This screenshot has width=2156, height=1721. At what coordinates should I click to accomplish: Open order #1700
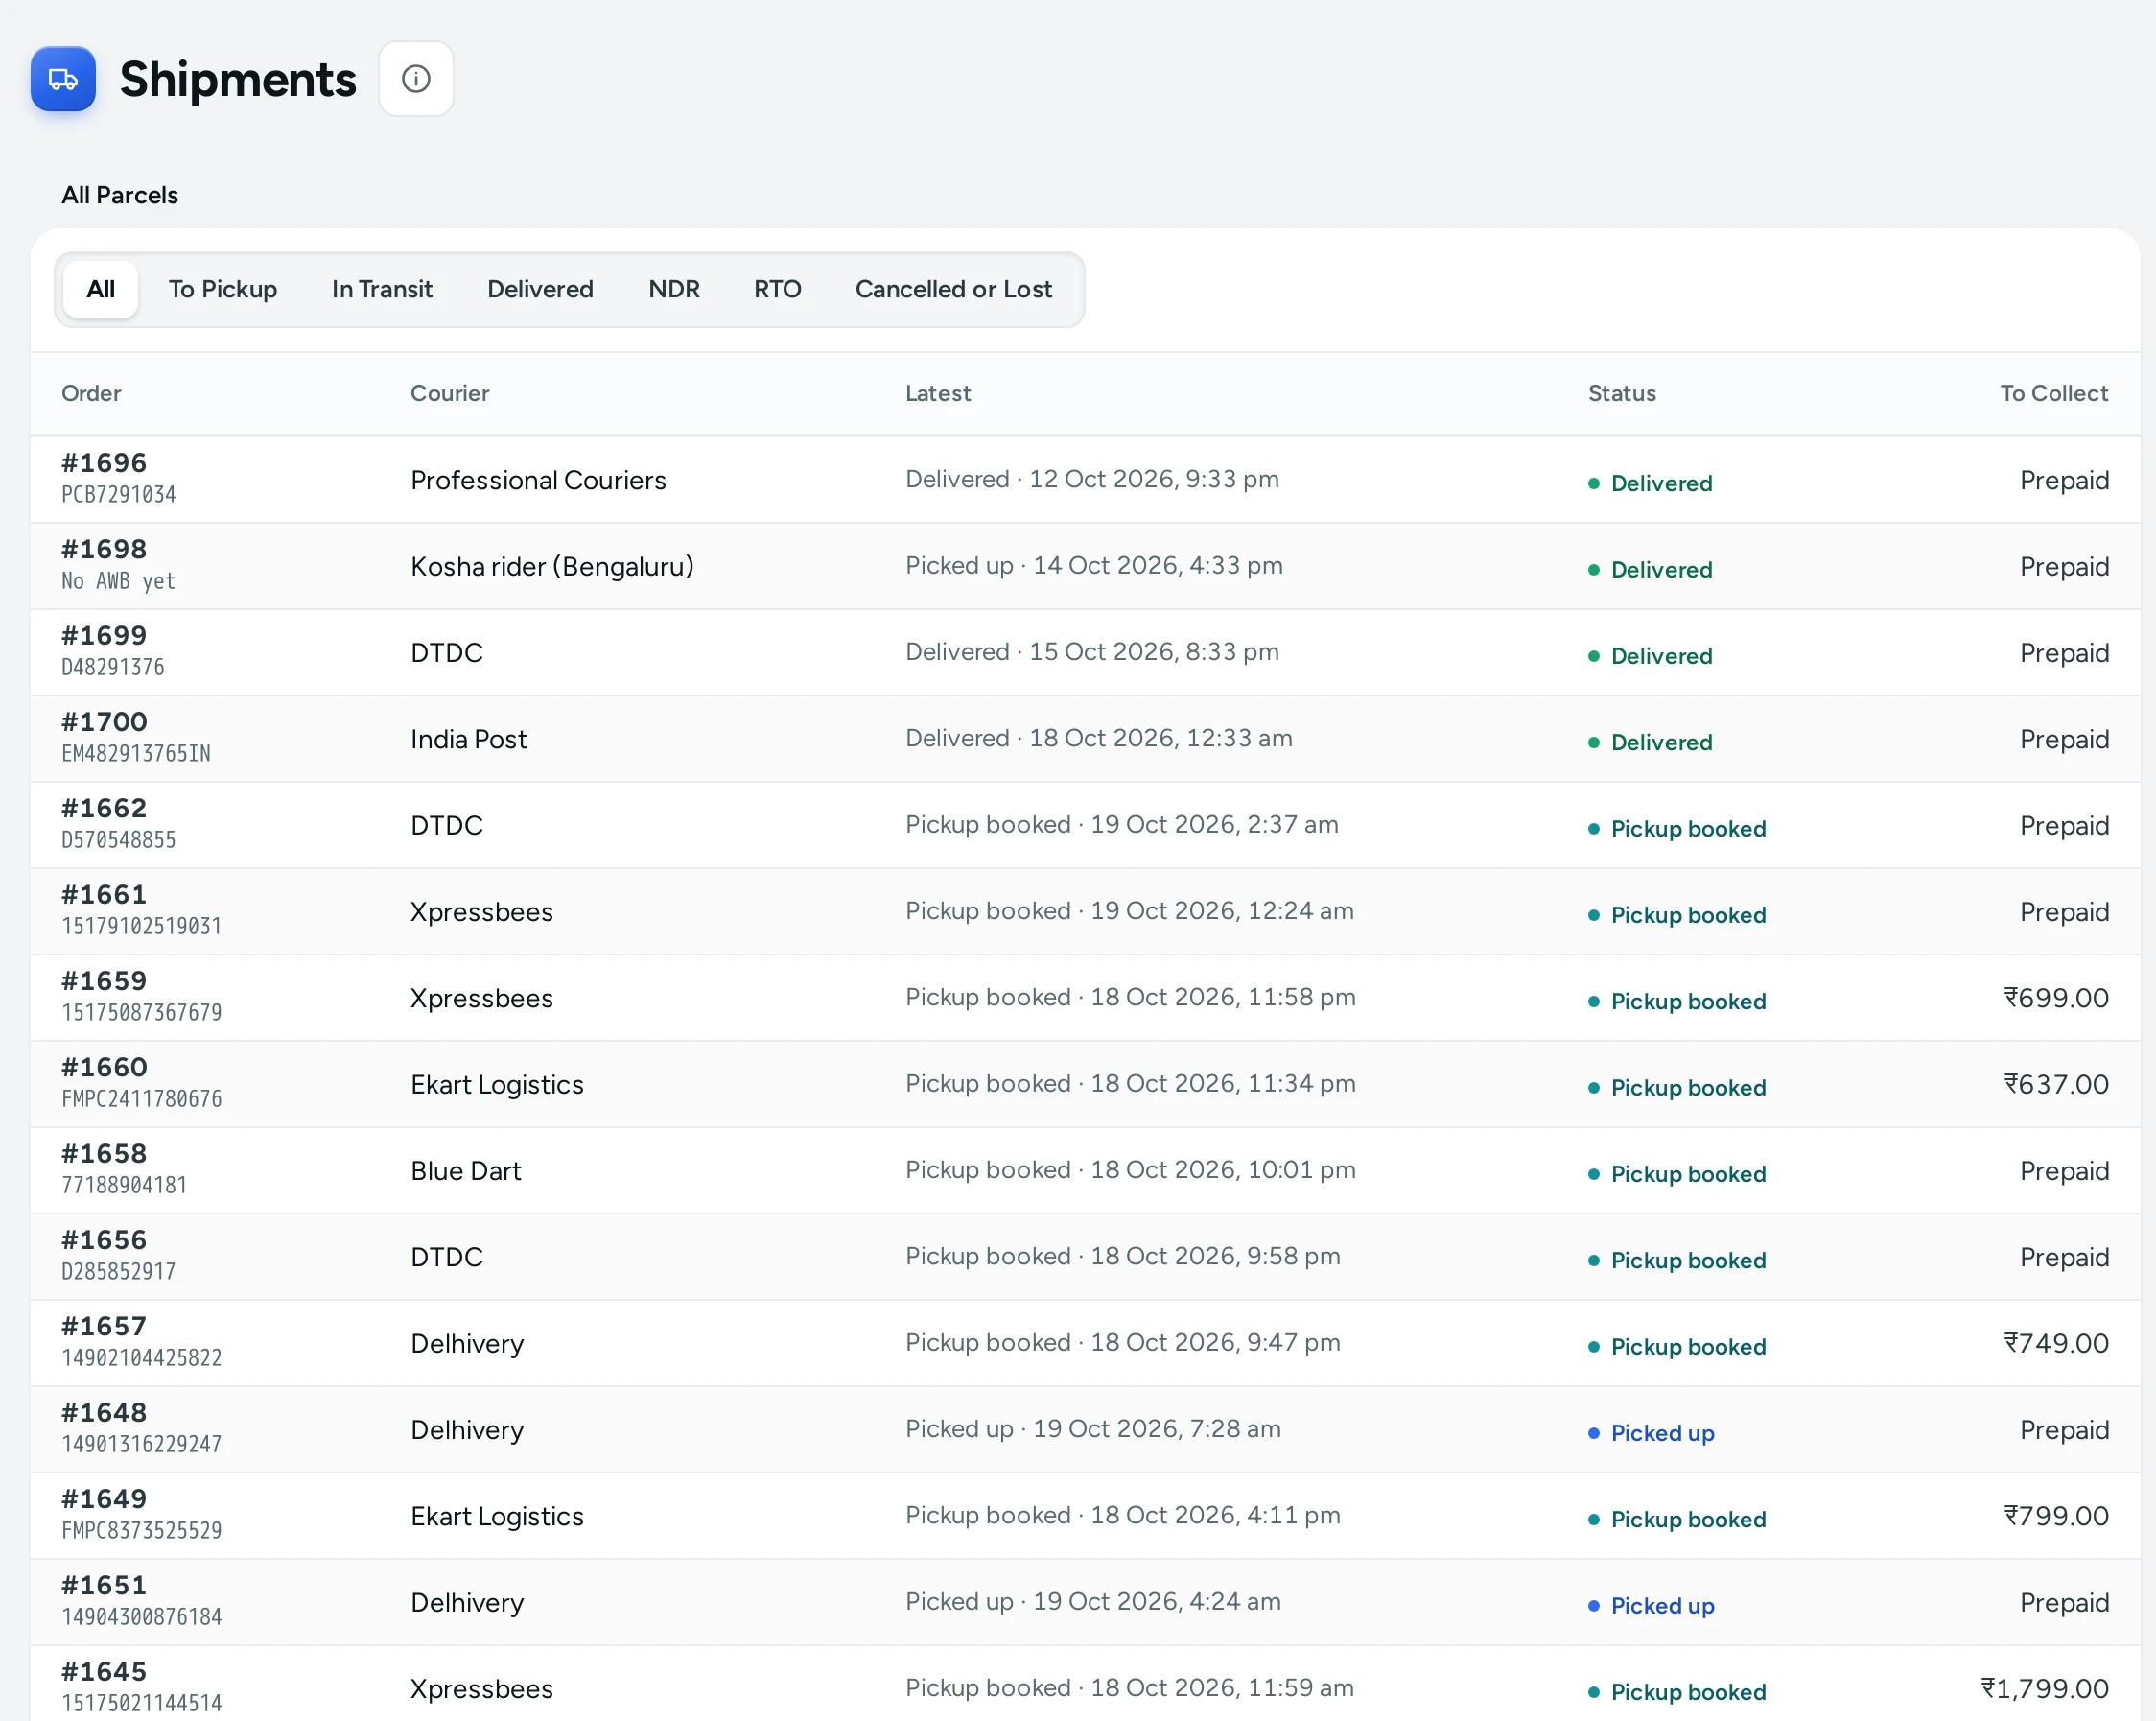tap(104, 722)
